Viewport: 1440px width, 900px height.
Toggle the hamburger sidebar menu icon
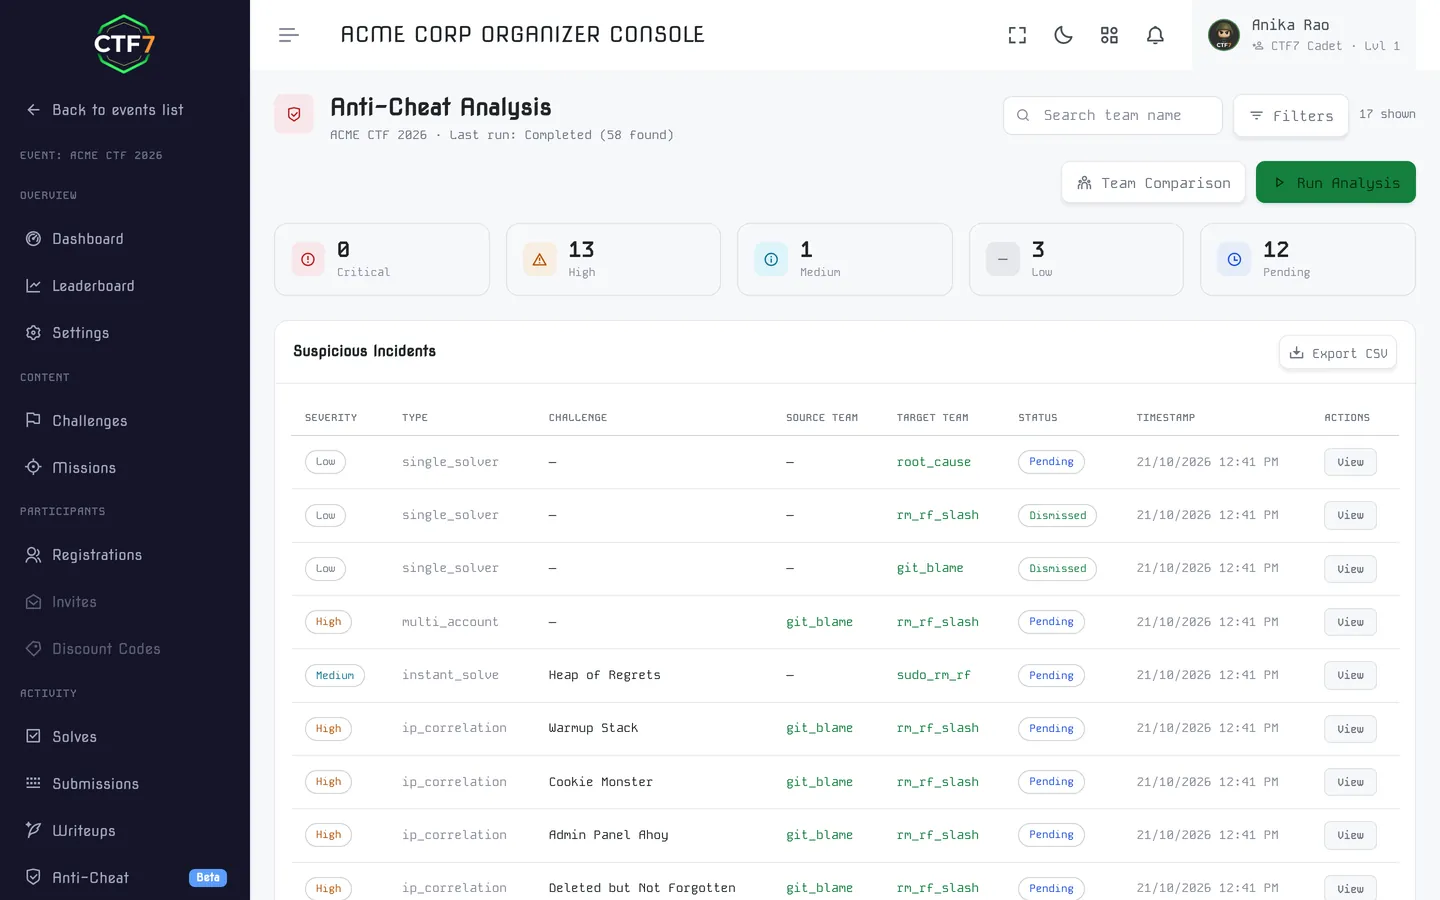click(x=289, y=35)
